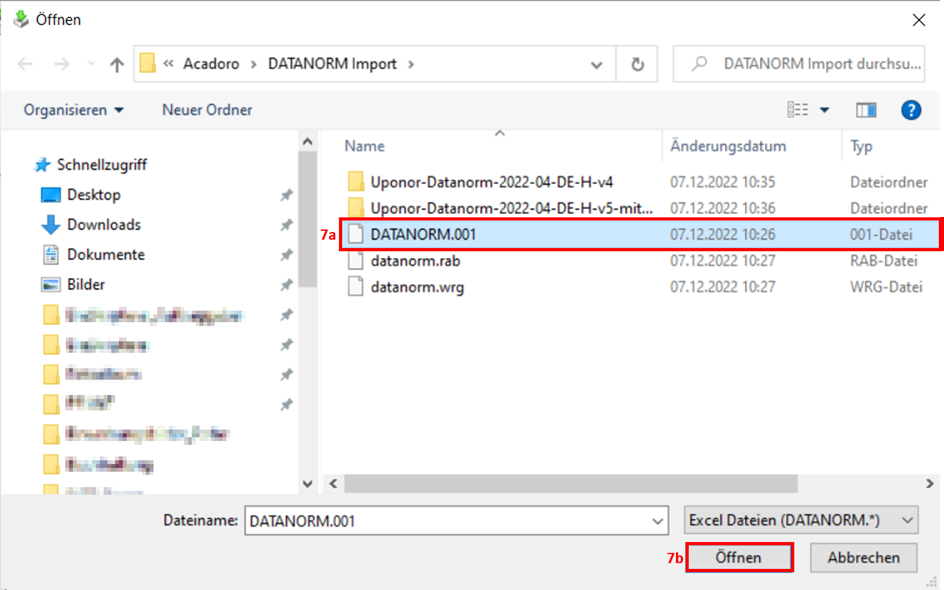Expand the view options dropdown arrow
This screenshot has height=590, width=944.
(825, 110)
